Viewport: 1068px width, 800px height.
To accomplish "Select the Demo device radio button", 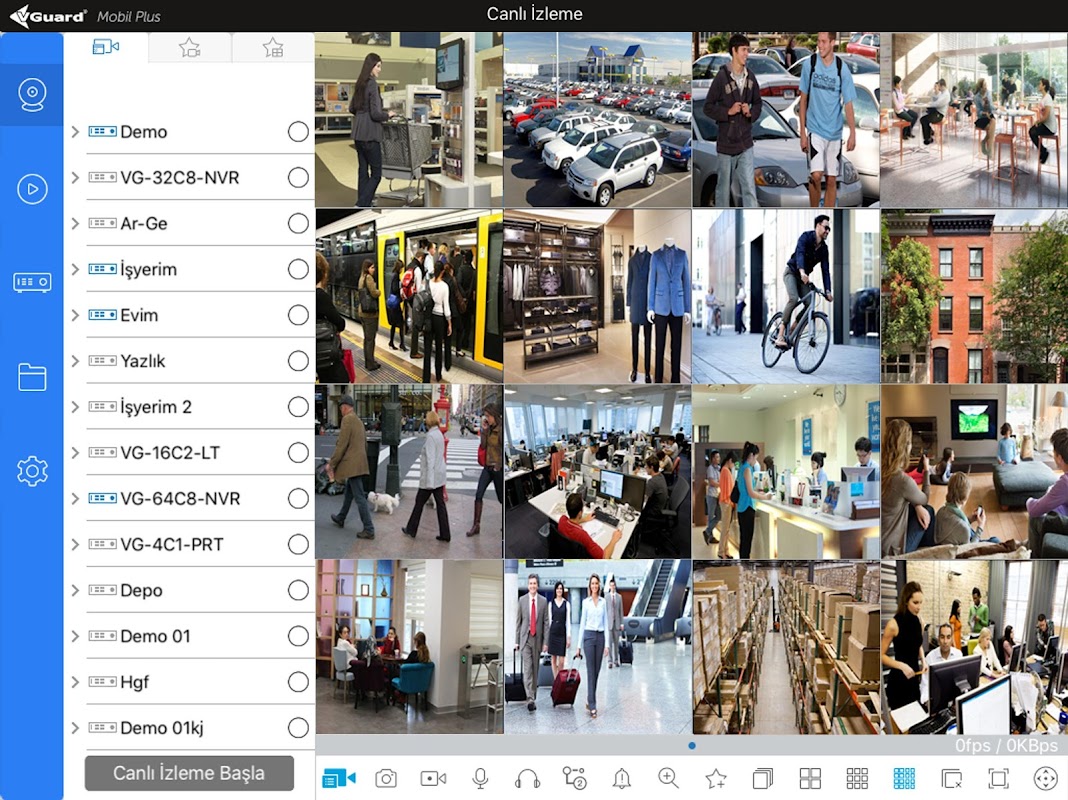I will click(x=298, y=132).
